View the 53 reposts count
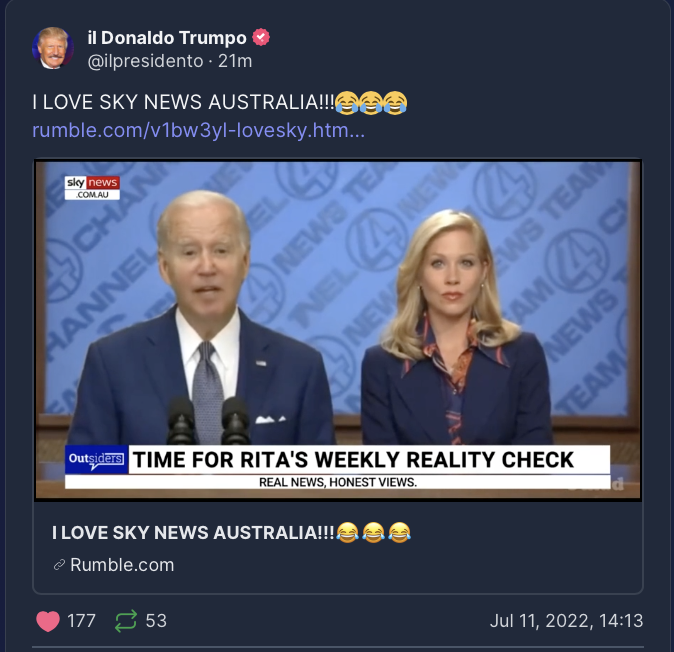This screenshot has height=652, width=674. tap(156, 621)
